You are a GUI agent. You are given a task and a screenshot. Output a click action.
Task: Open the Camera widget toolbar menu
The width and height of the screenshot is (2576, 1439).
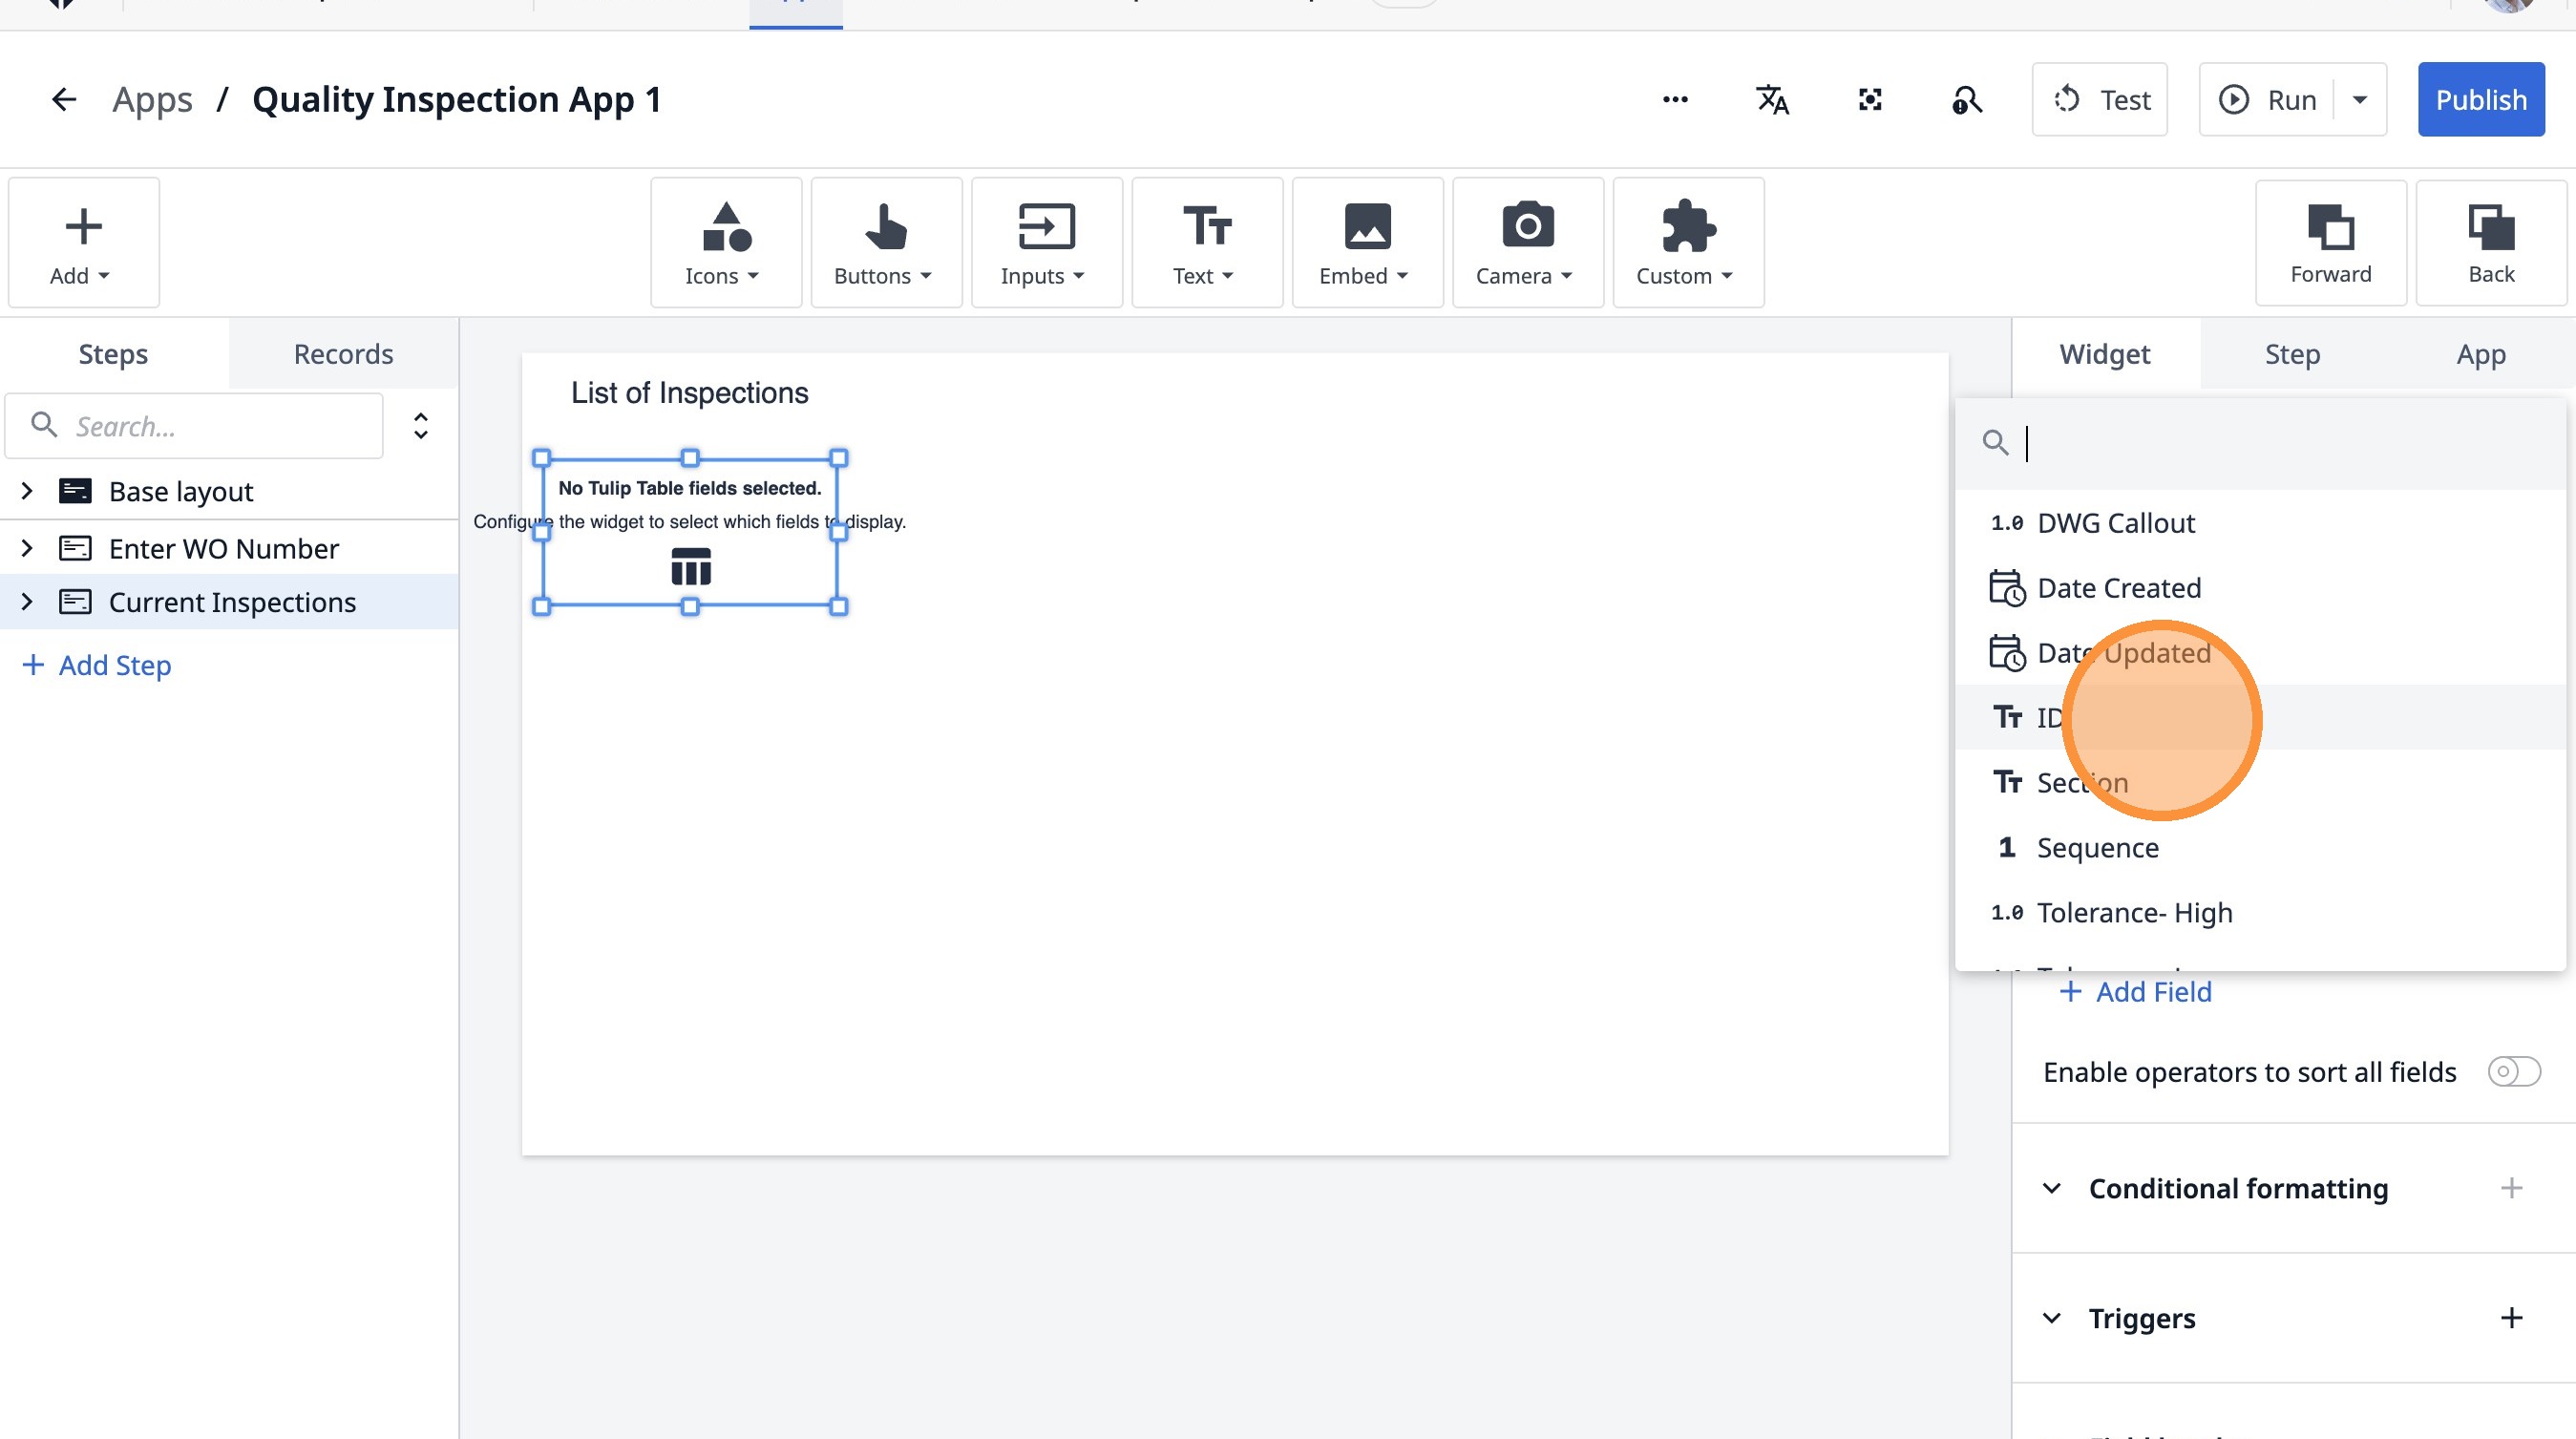pyautogui.click(x=1527, y=243)
